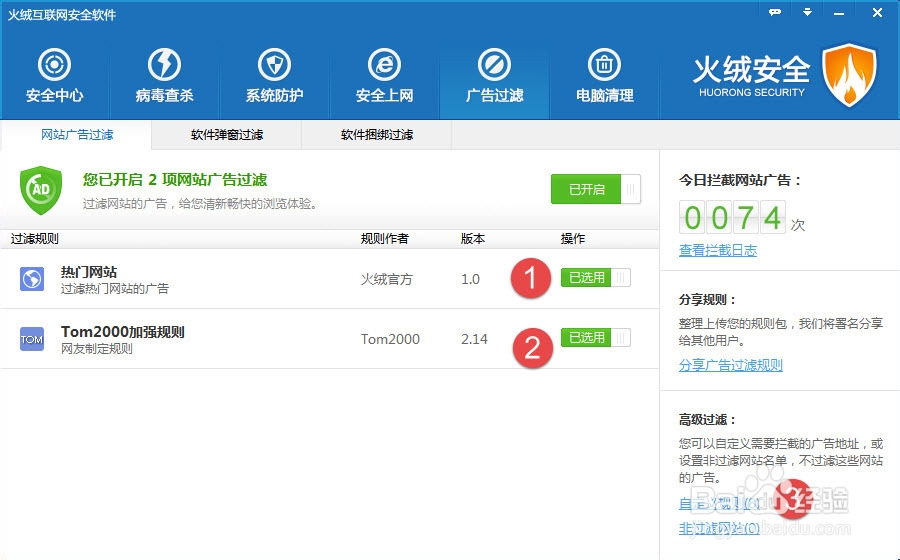900x560 pixels.
Task: Click the 您已开启 2 项网站广告过滤 heading
Action: (x=175, y=180)
